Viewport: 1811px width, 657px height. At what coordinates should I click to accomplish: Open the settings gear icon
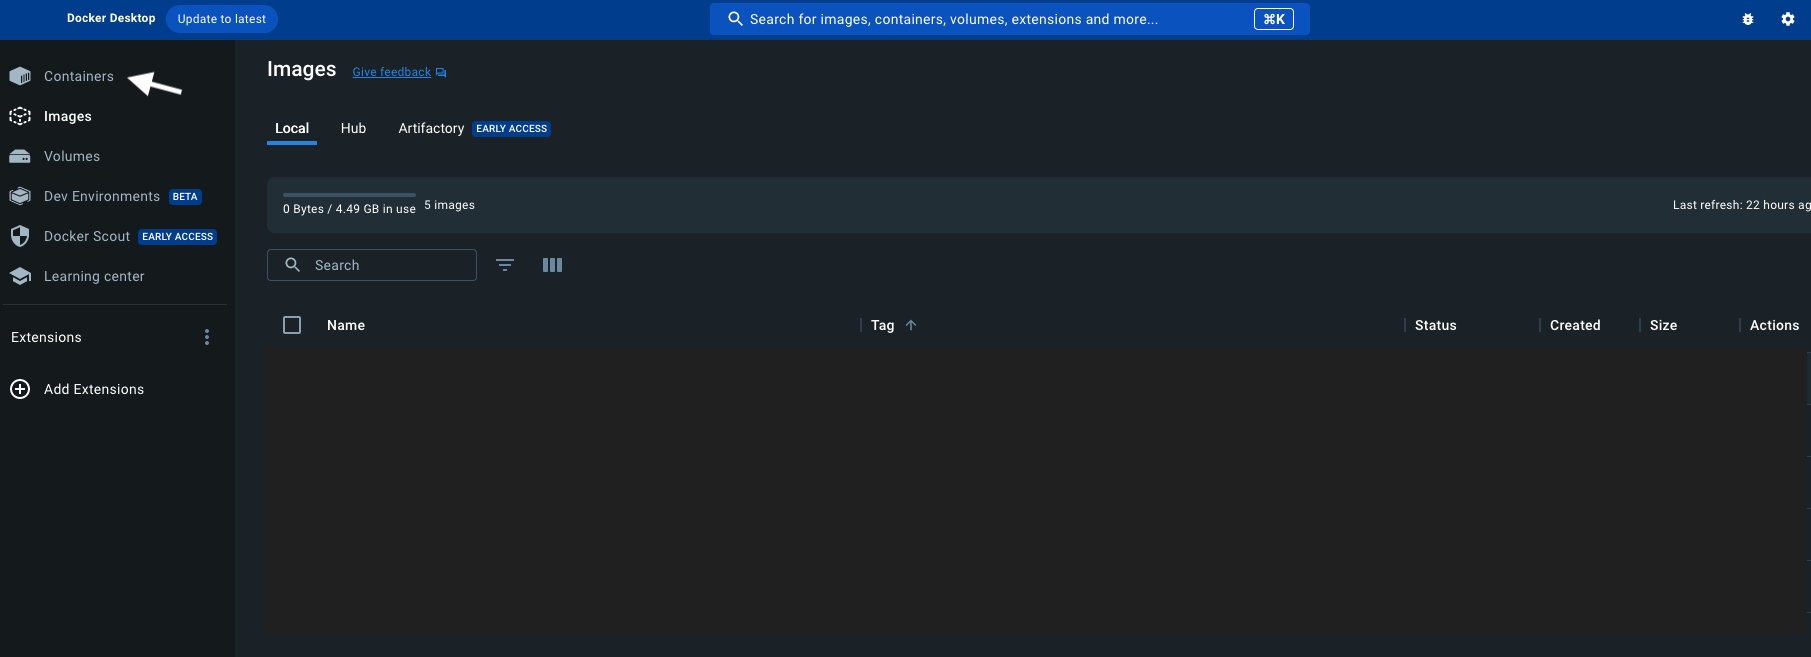(1788, 19)
